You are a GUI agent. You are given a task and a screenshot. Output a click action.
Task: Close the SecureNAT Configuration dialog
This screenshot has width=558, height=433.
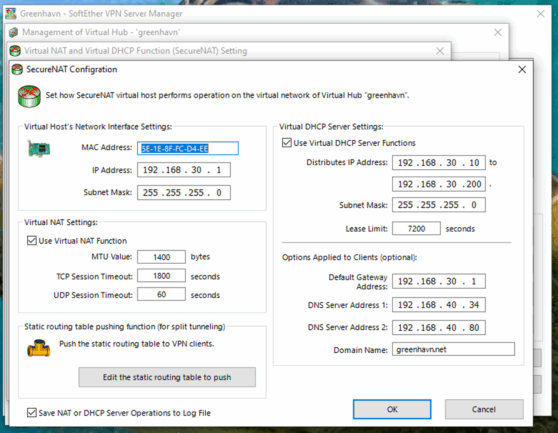(522, 69)
